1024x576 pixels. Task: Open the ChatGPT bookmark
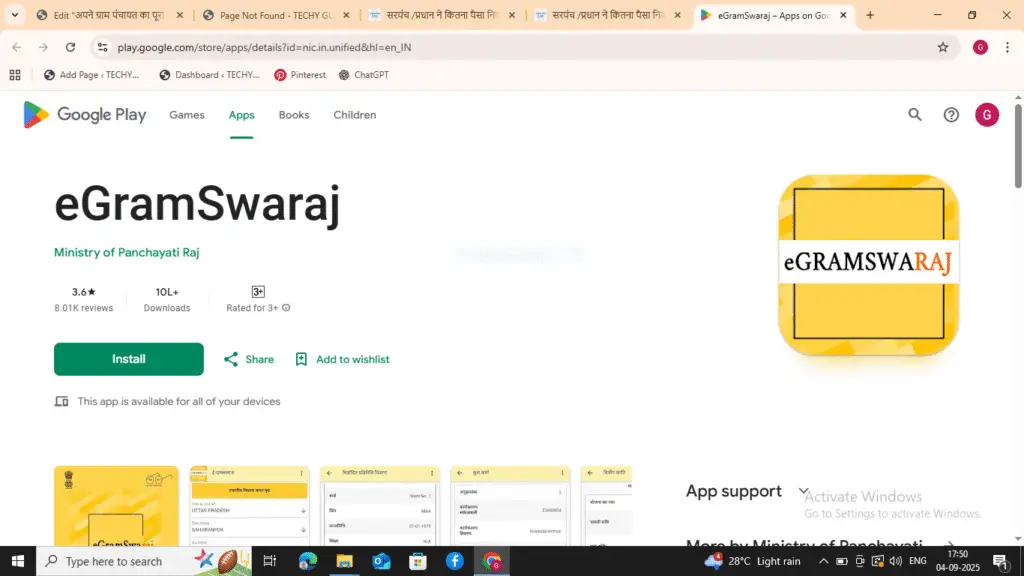tap(364, 75)
